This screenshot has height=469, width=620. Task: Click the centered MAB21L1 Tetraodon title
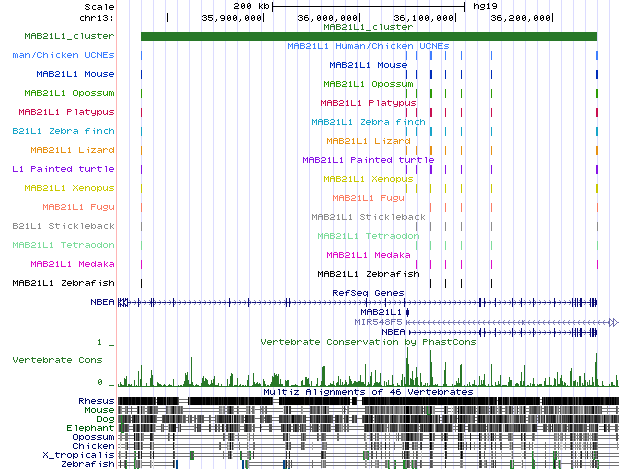point(368,236)
